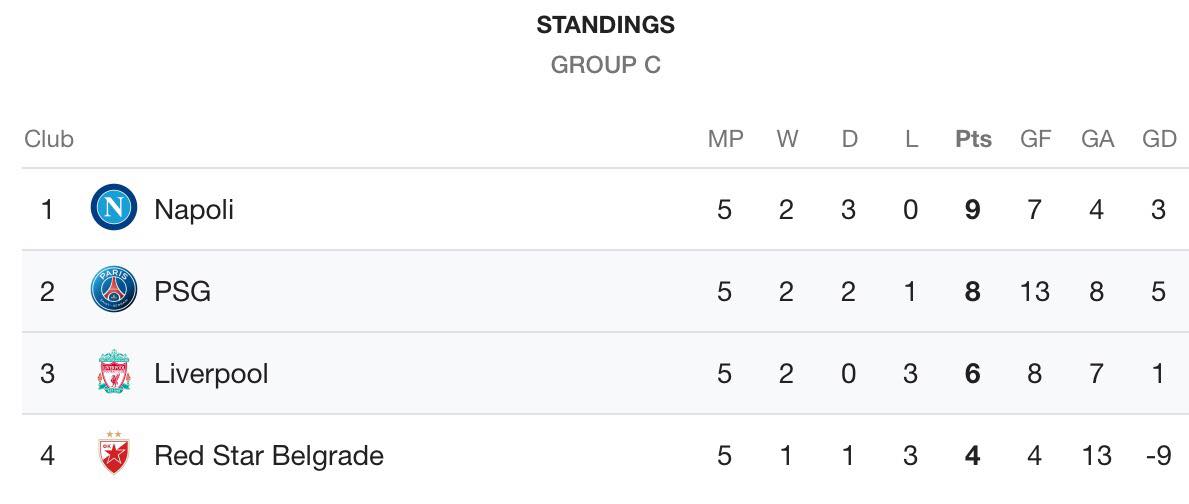The width and height of the screenshot is (1189, 504).
Task: Open the Napoli team name link
Action: click(x=193, y=209)
